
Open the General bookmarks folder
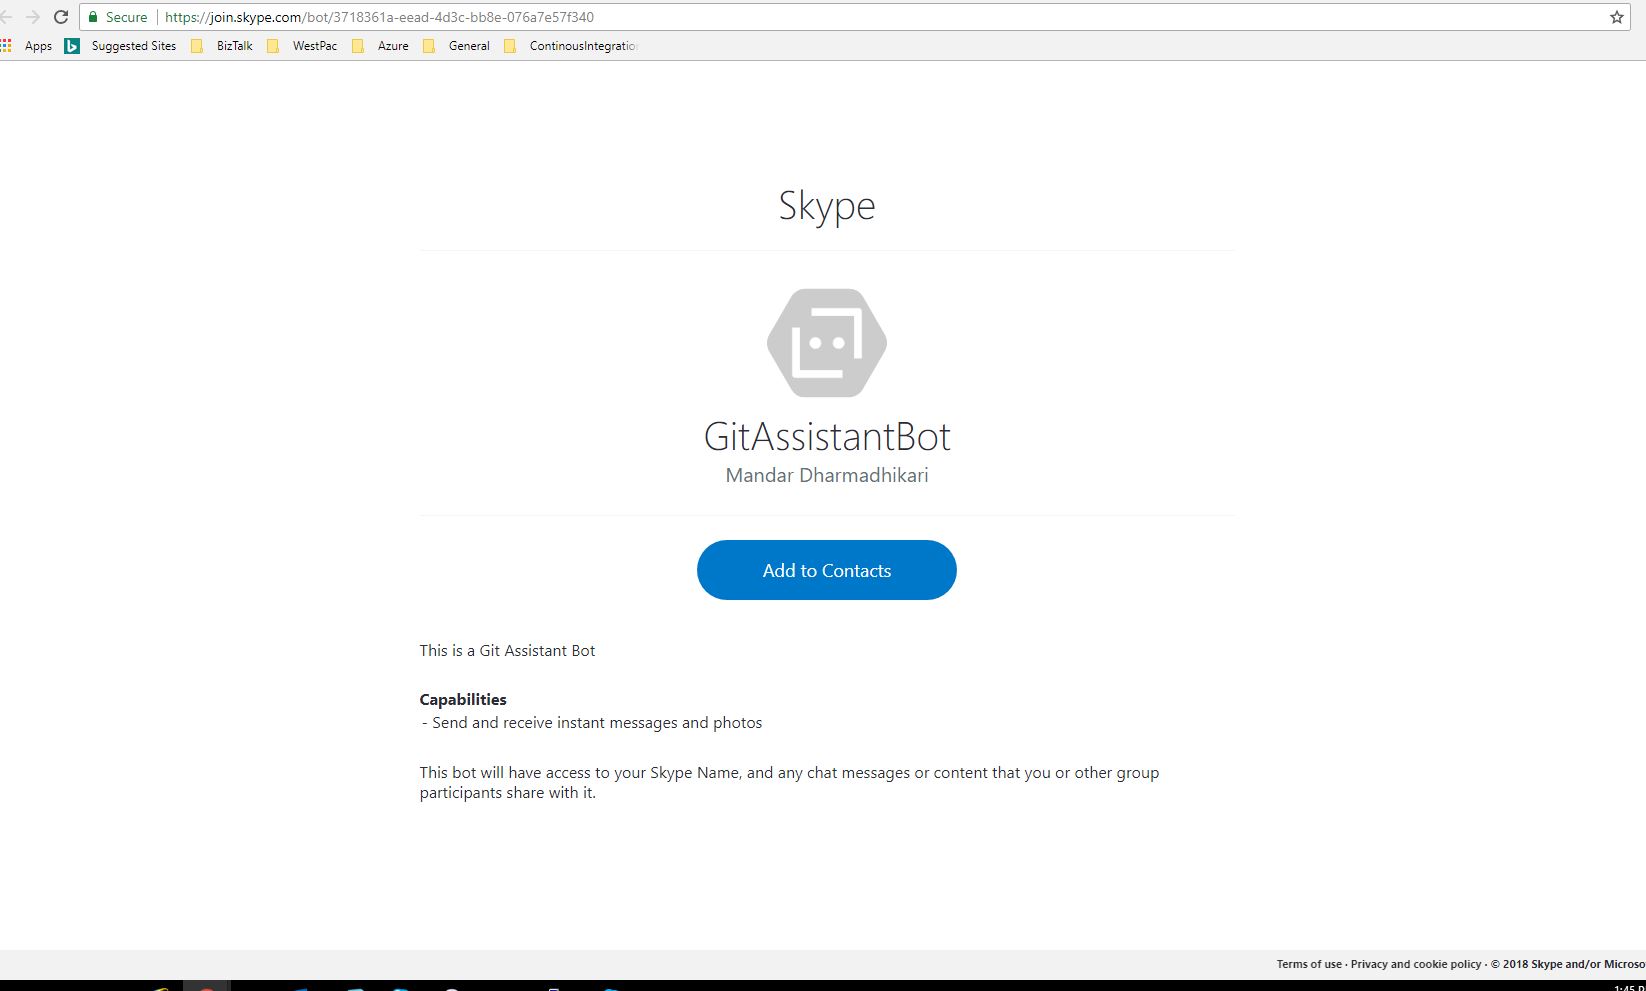coord(456,46)
